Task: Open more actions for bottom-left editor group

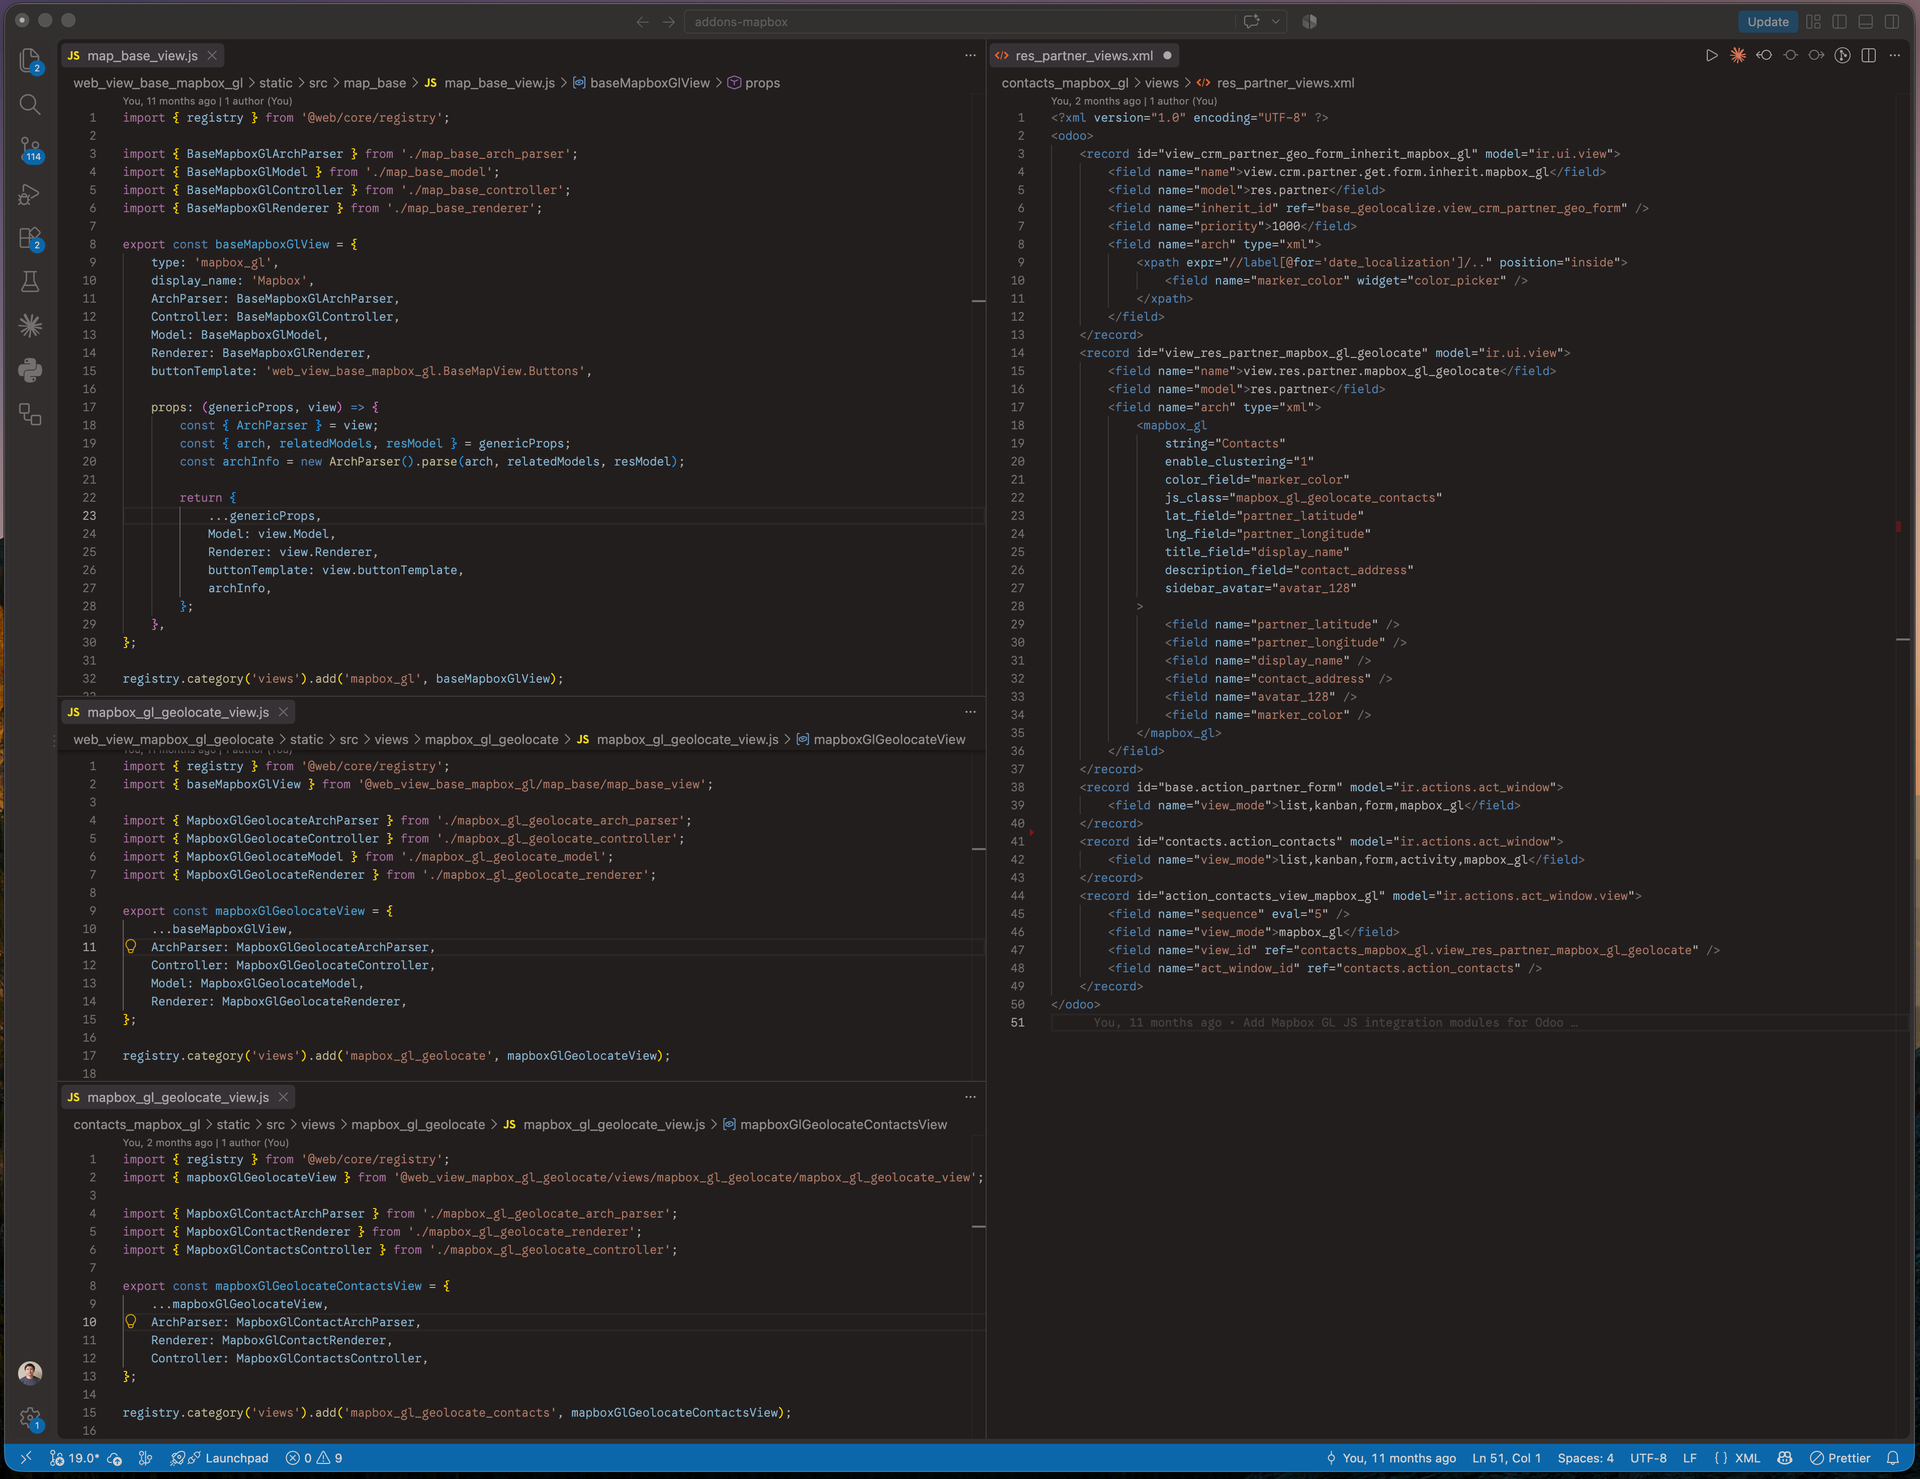Action: click(970, 1097)
